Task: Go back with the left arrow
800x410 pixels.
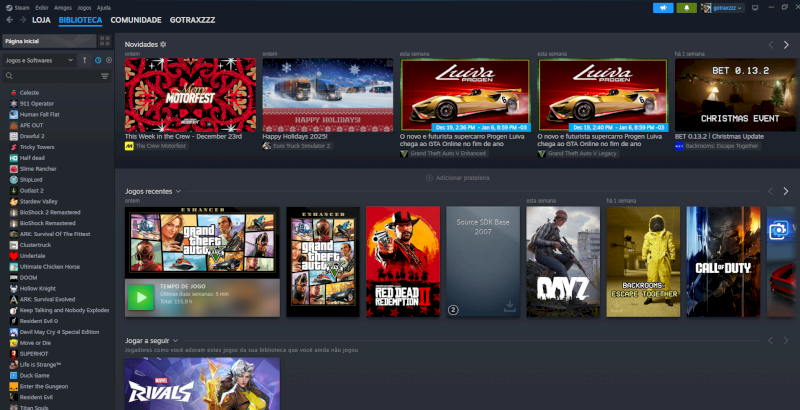Action: [9, 20]
